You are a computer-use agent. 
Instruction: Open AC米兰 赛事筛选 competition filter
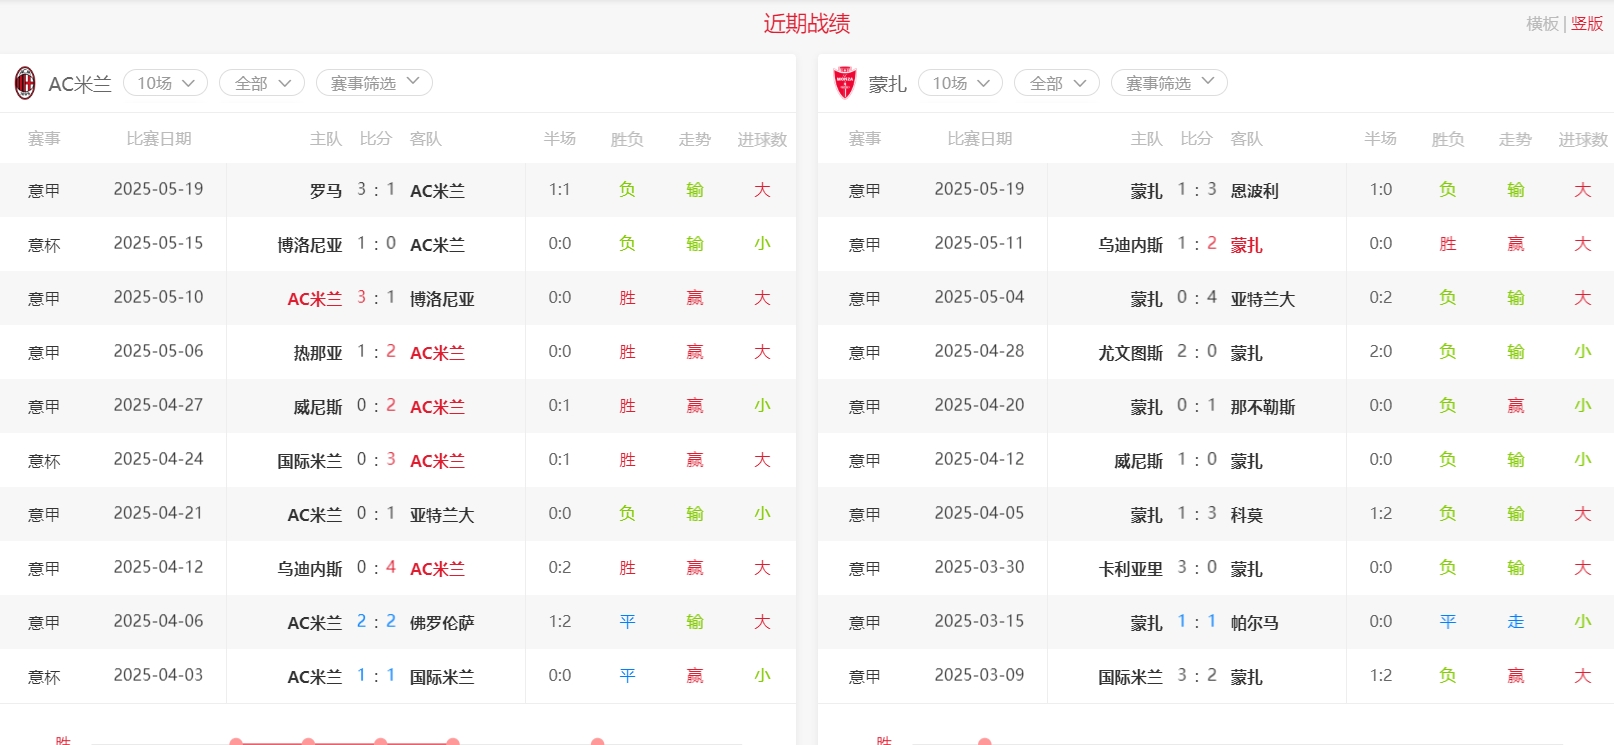(374, 83)
